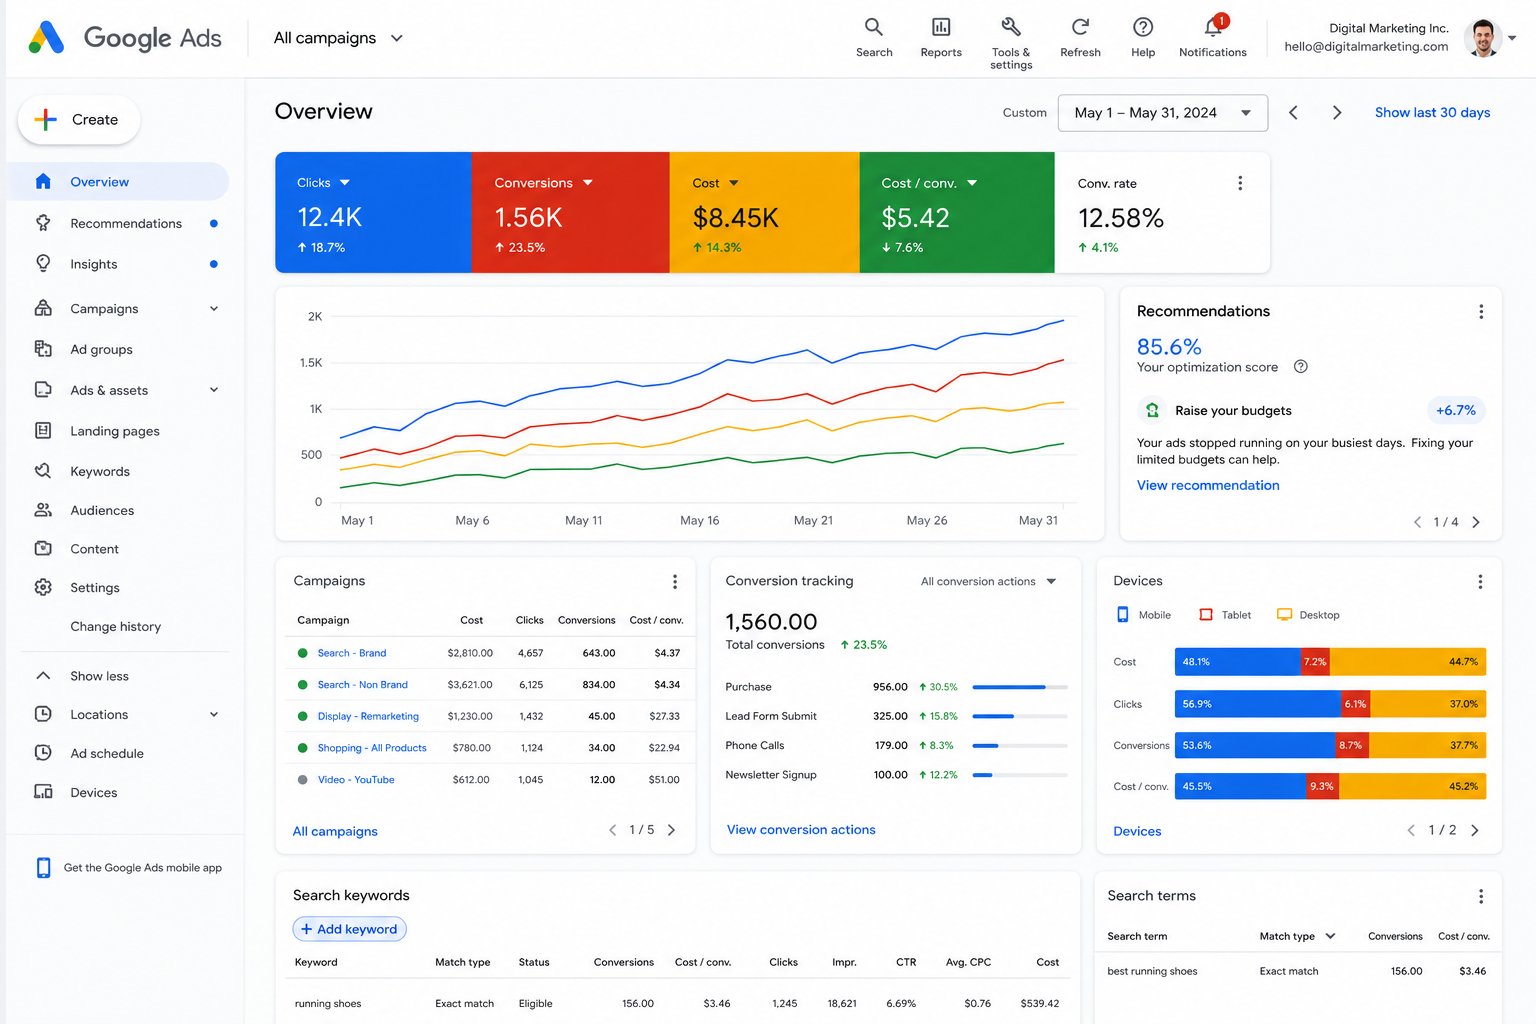Open Conv. rate card three-dot menu
The width and height of the screenshot is (1536, 1024).
point(1240,183)
